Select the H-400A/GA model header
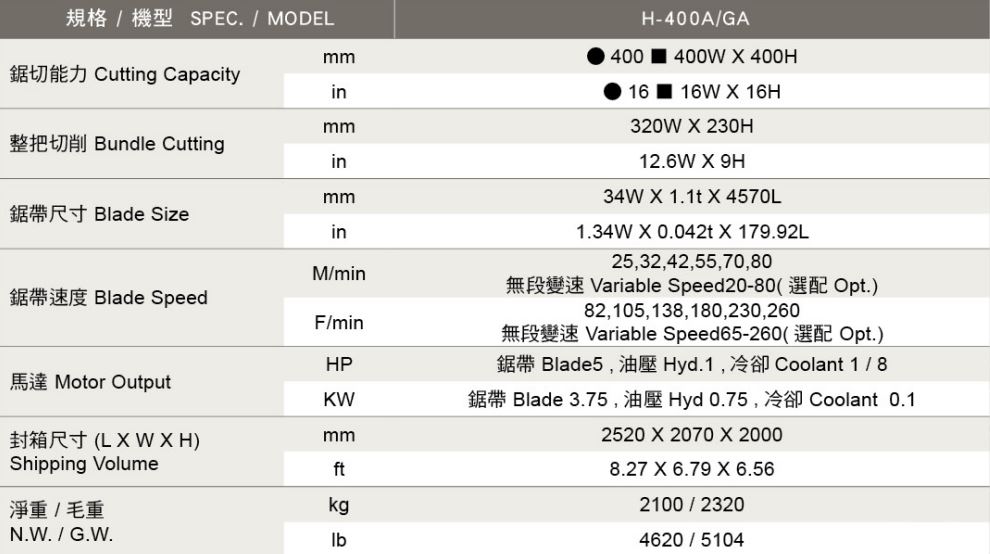Viewport: 990px width, 554px height. coord(692,19)
